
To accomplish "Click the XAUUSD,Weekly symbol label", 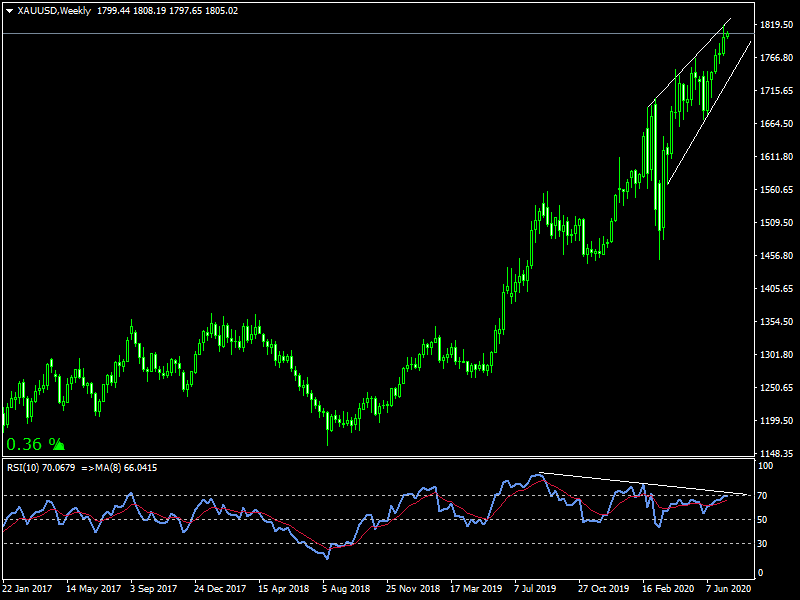I will pos(54,11).
